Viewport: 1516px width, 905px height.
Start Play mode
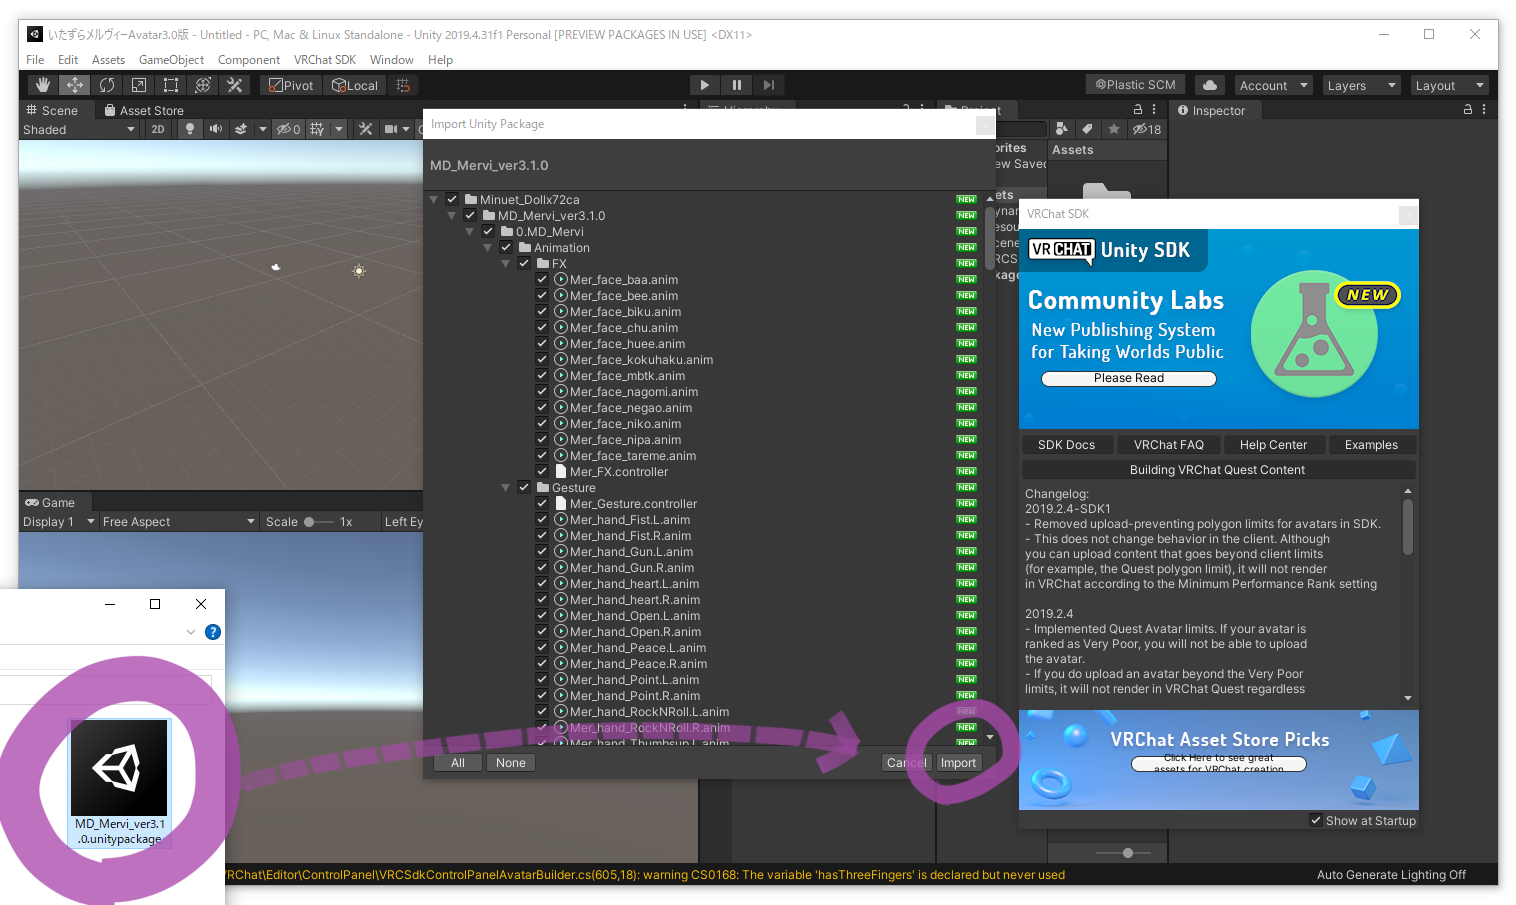[x=705, y=85]
